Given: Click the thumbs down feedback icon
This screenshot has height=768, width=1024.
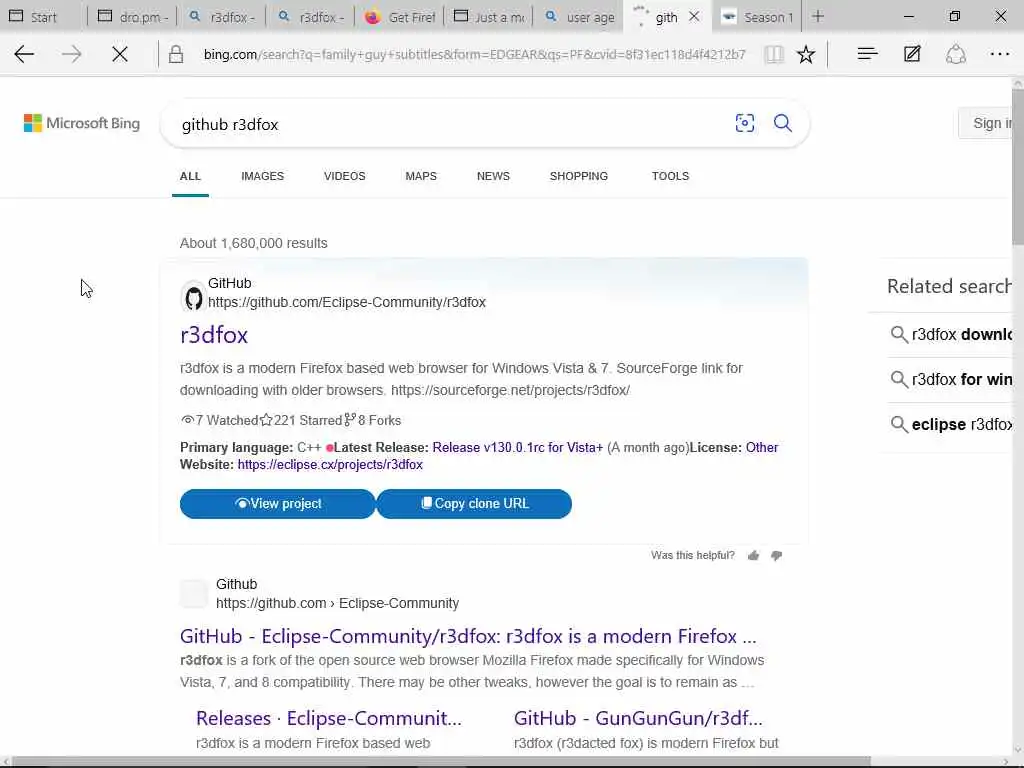Looking at the screenshot, I should [x=776, y=556].
